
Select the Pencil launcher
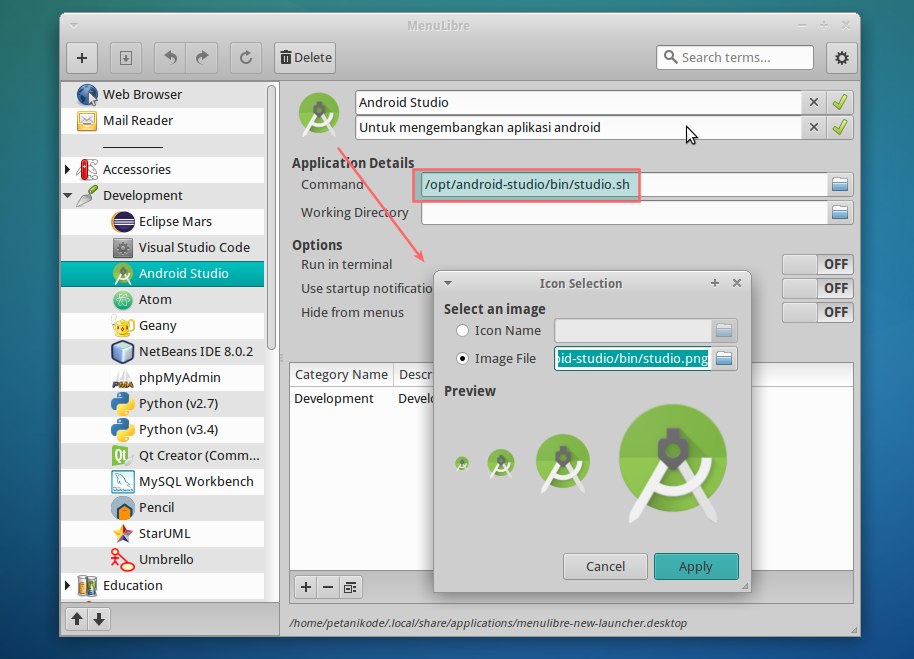pos(163,508)
